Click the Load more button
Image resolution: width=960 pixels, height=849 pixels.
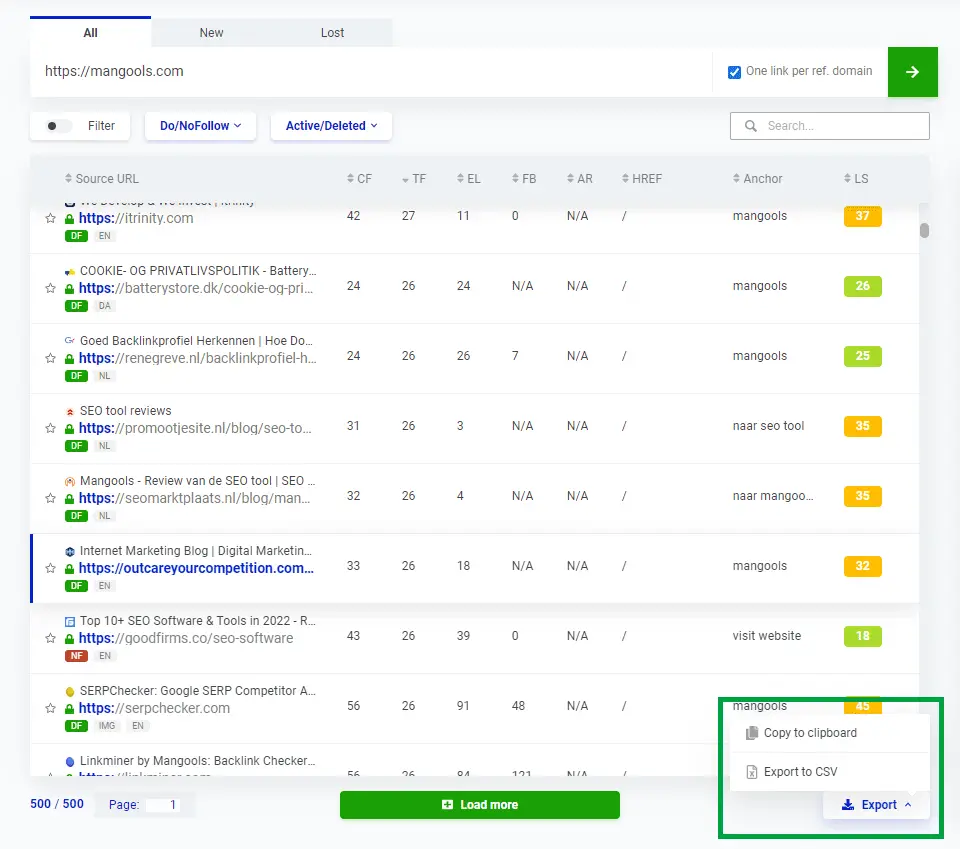pyautogui.click(x=479, y=805)
